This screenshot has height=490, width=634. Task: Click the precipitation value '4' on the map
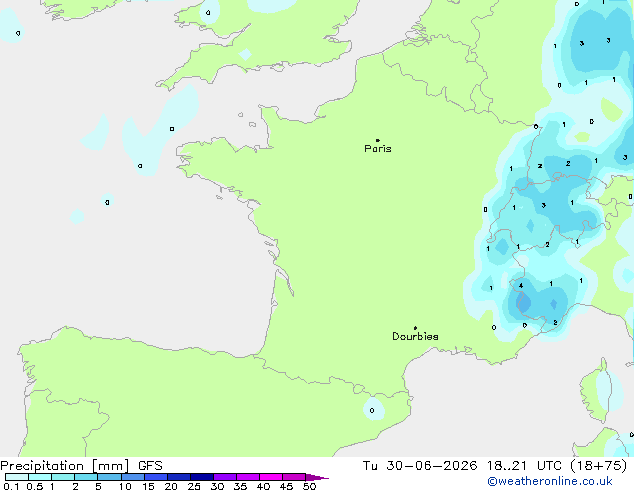coord(521,285)
